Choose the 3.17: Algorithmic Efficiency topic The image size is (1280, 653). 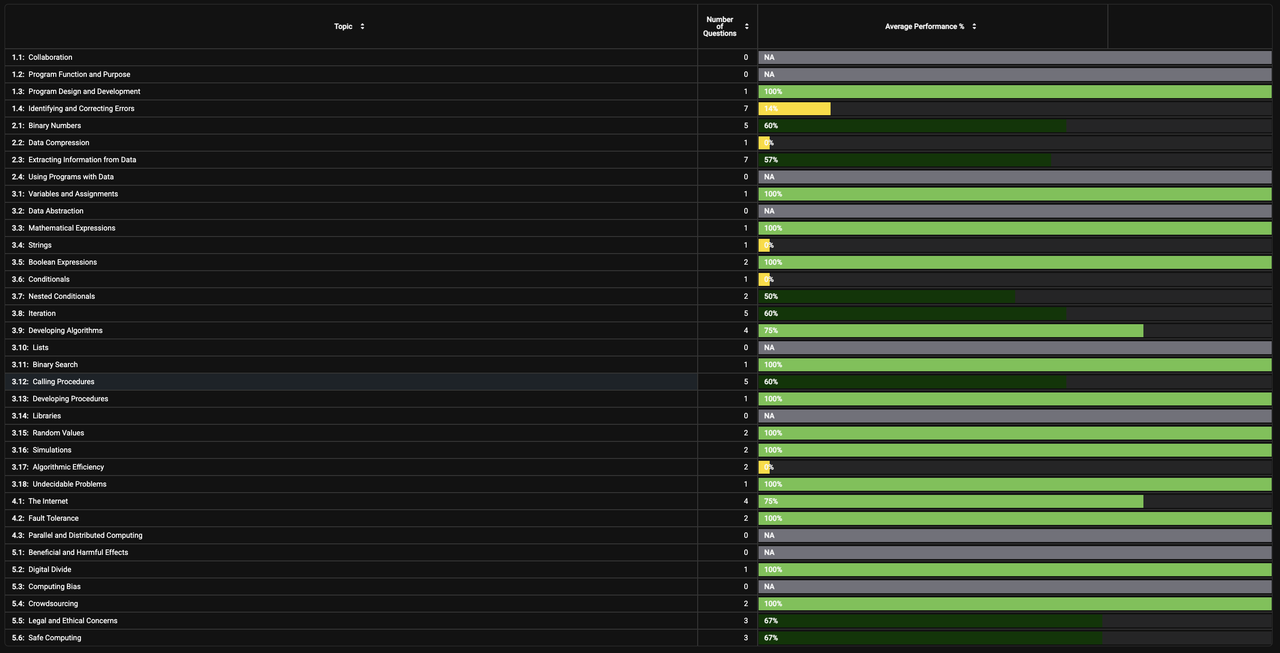point(58,465)
